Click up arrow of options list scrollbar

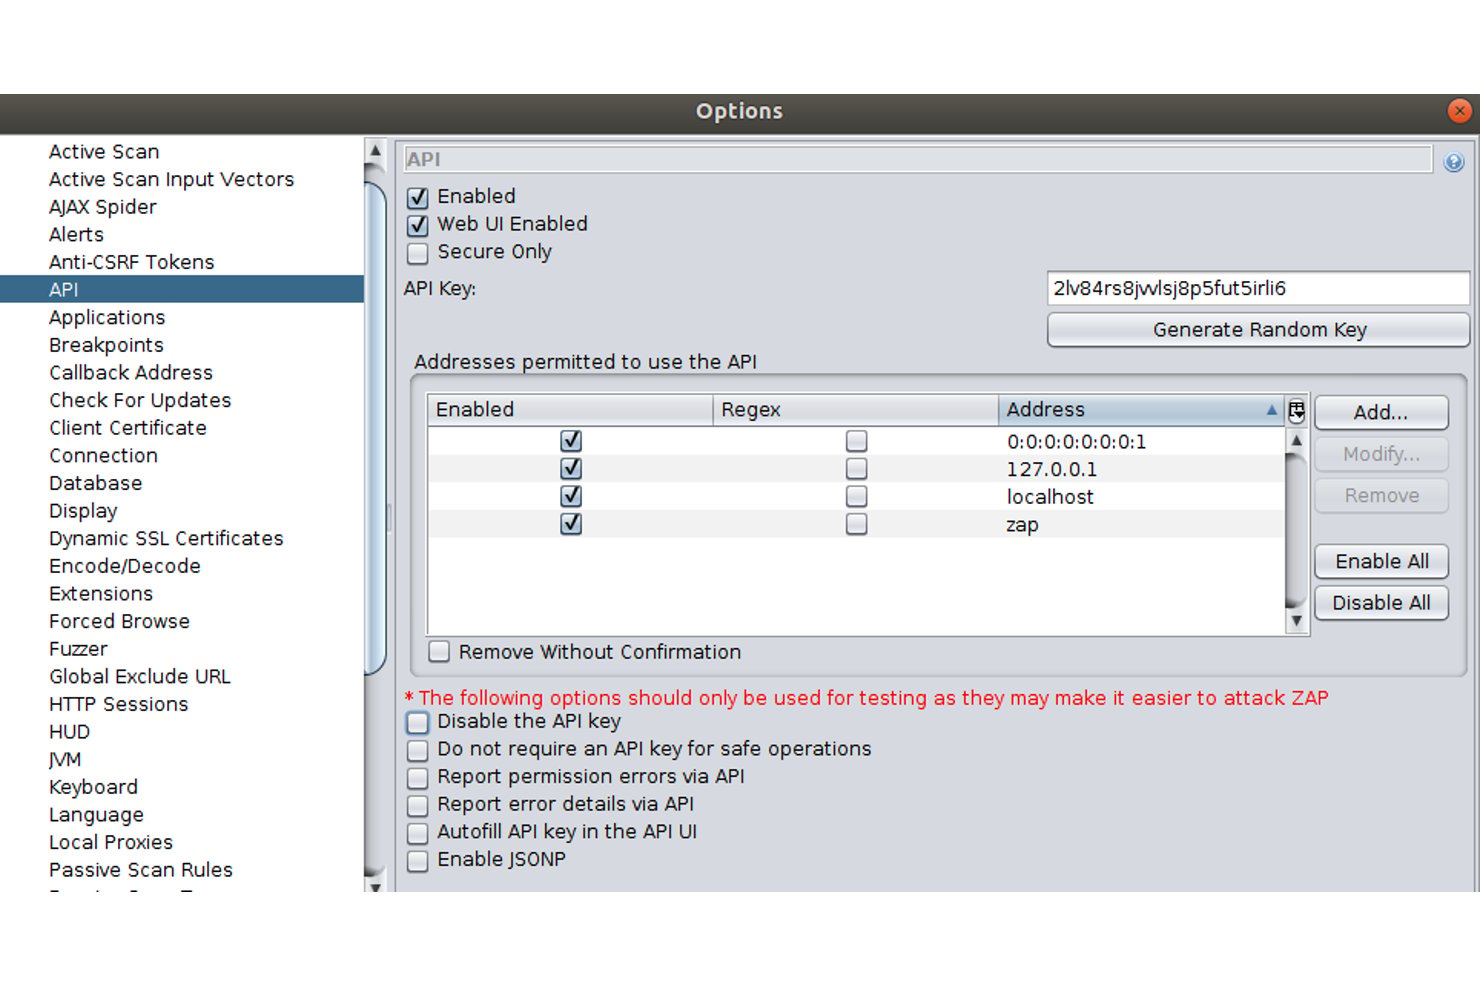pyautogui.click(x=376, y=152)
